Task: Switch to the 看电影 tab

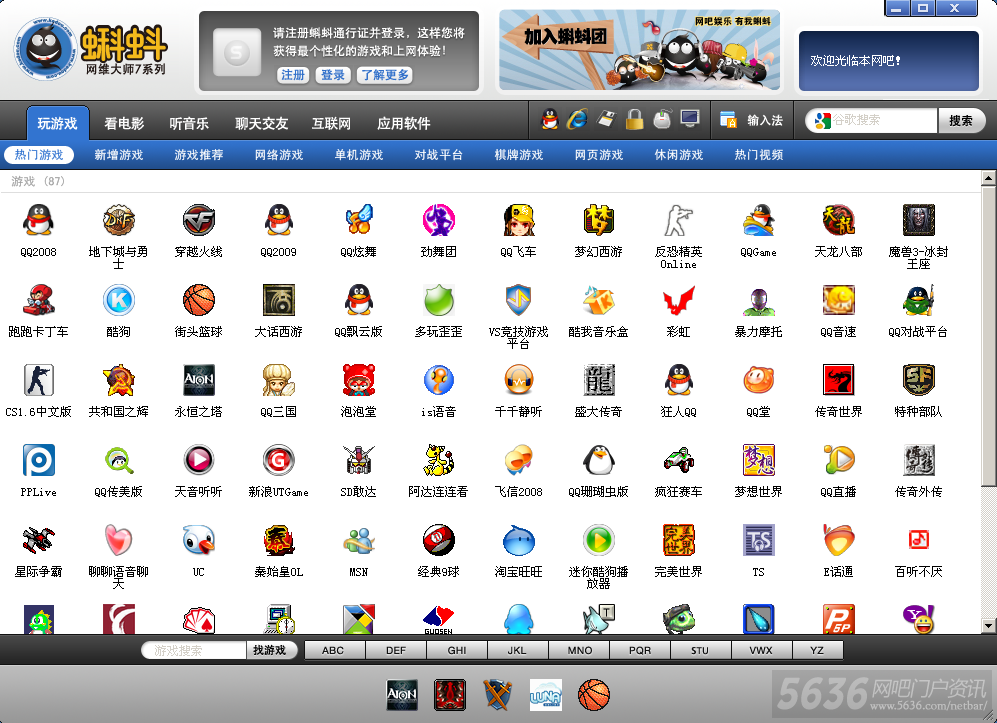Action: [x=124, y=123]
